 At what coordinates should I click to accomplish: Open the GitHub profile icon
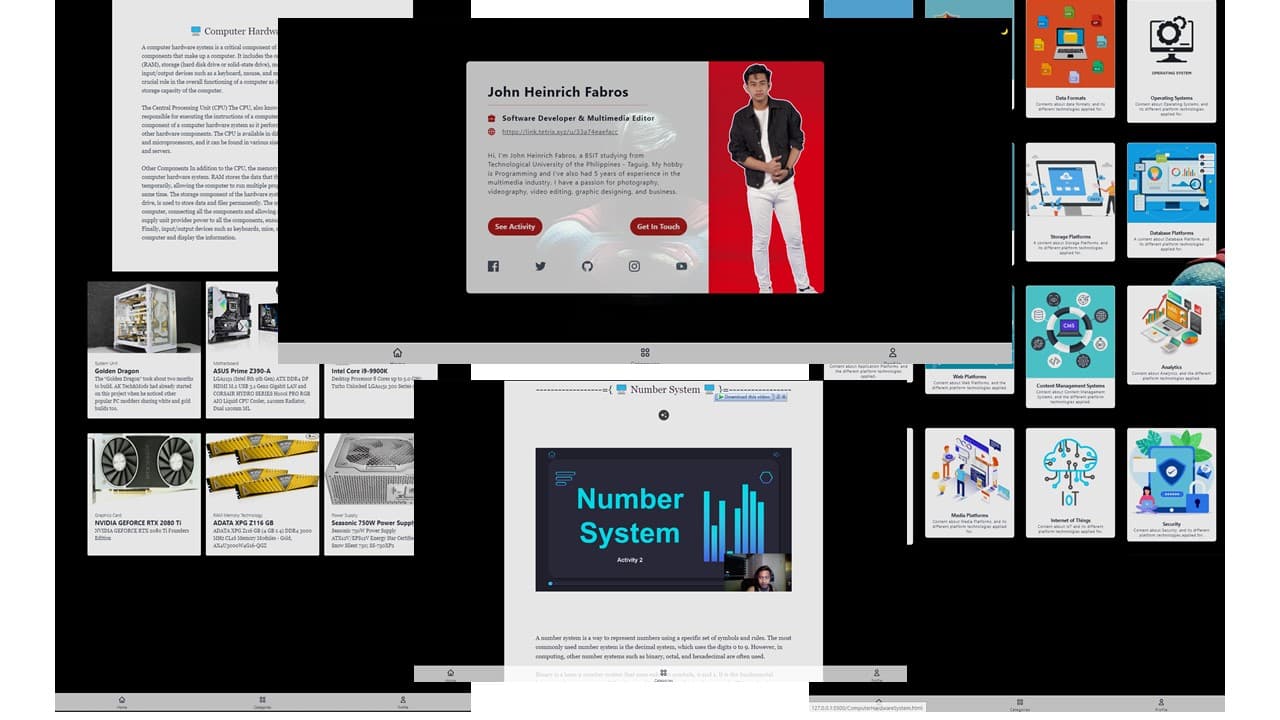coord(587,266)
